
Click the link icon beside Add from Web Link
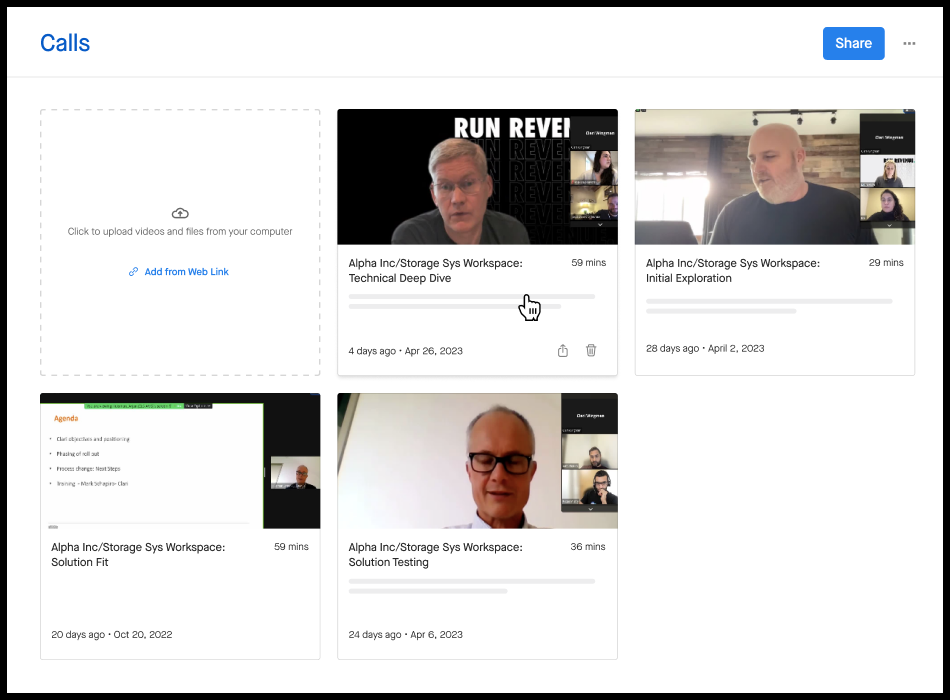pos(132,271)
